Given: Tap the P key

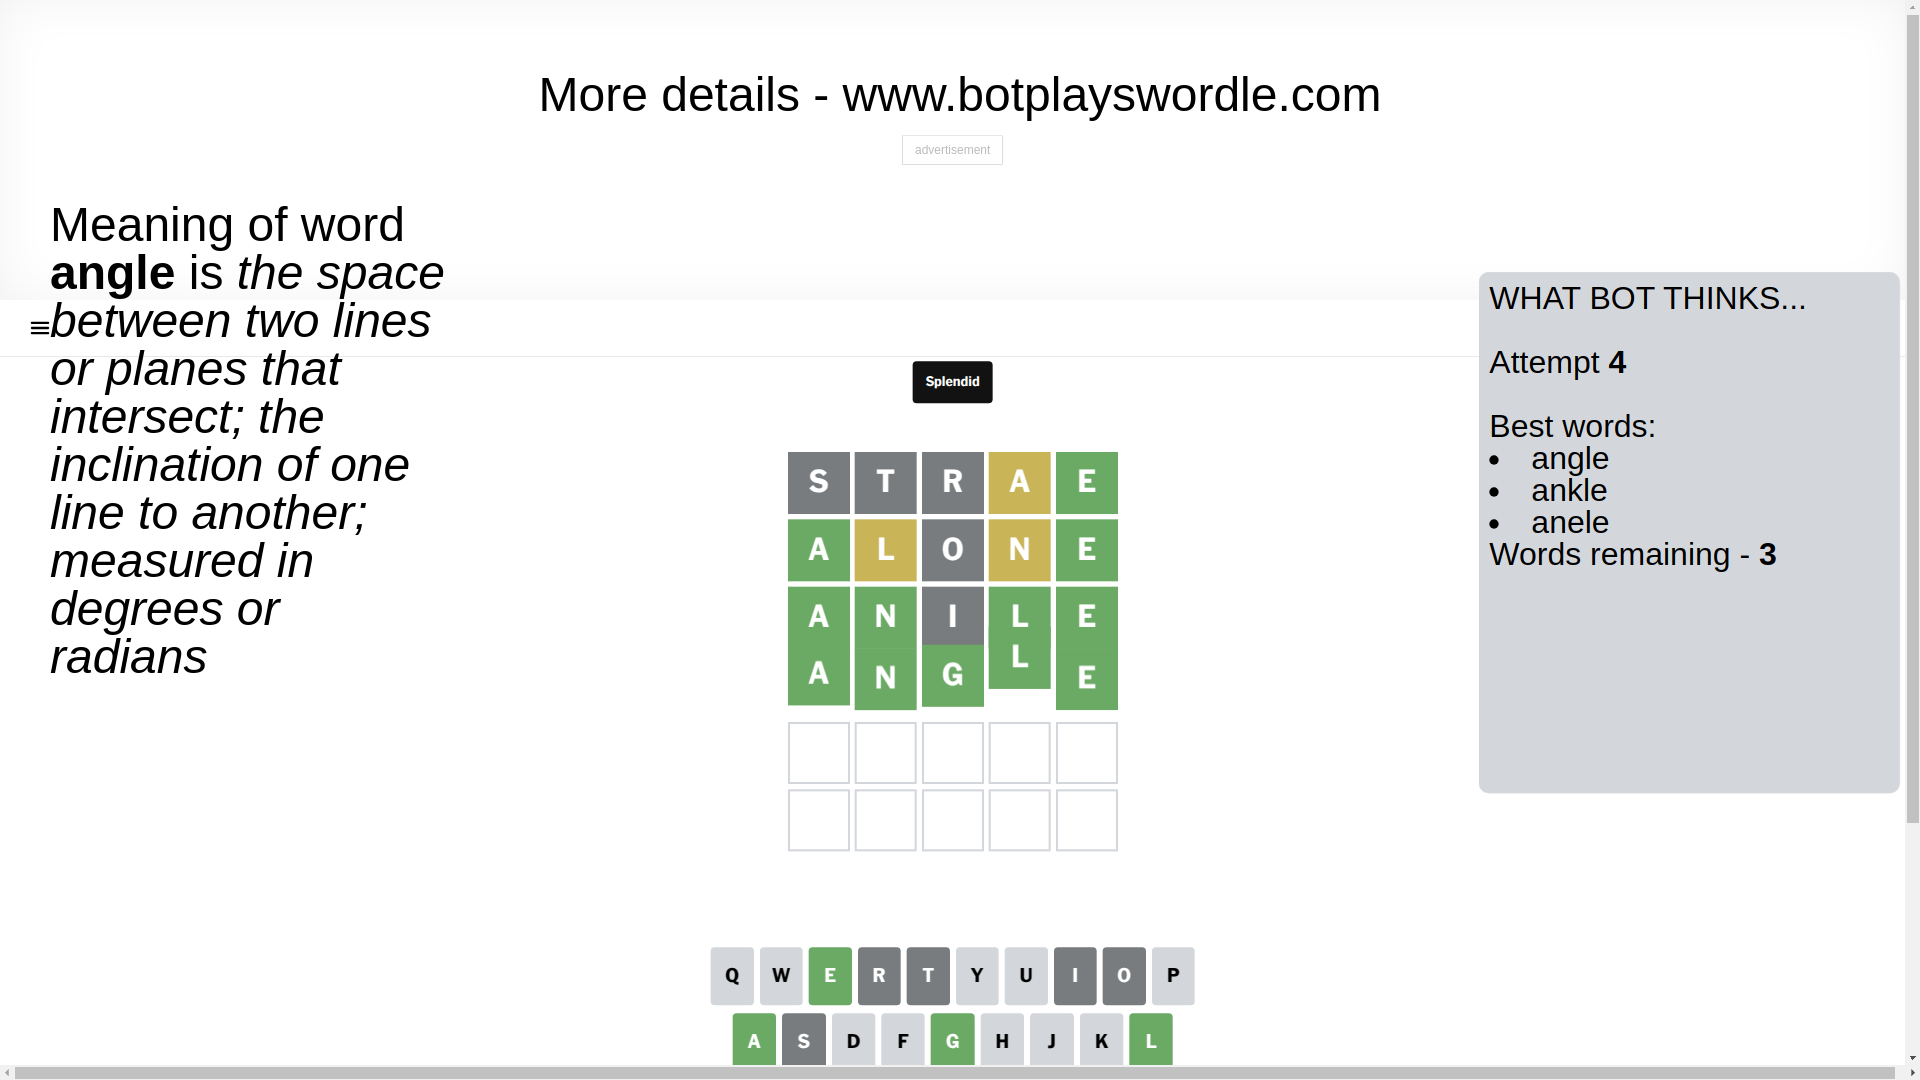Looking at the screenshot, I should point(1173,976).
